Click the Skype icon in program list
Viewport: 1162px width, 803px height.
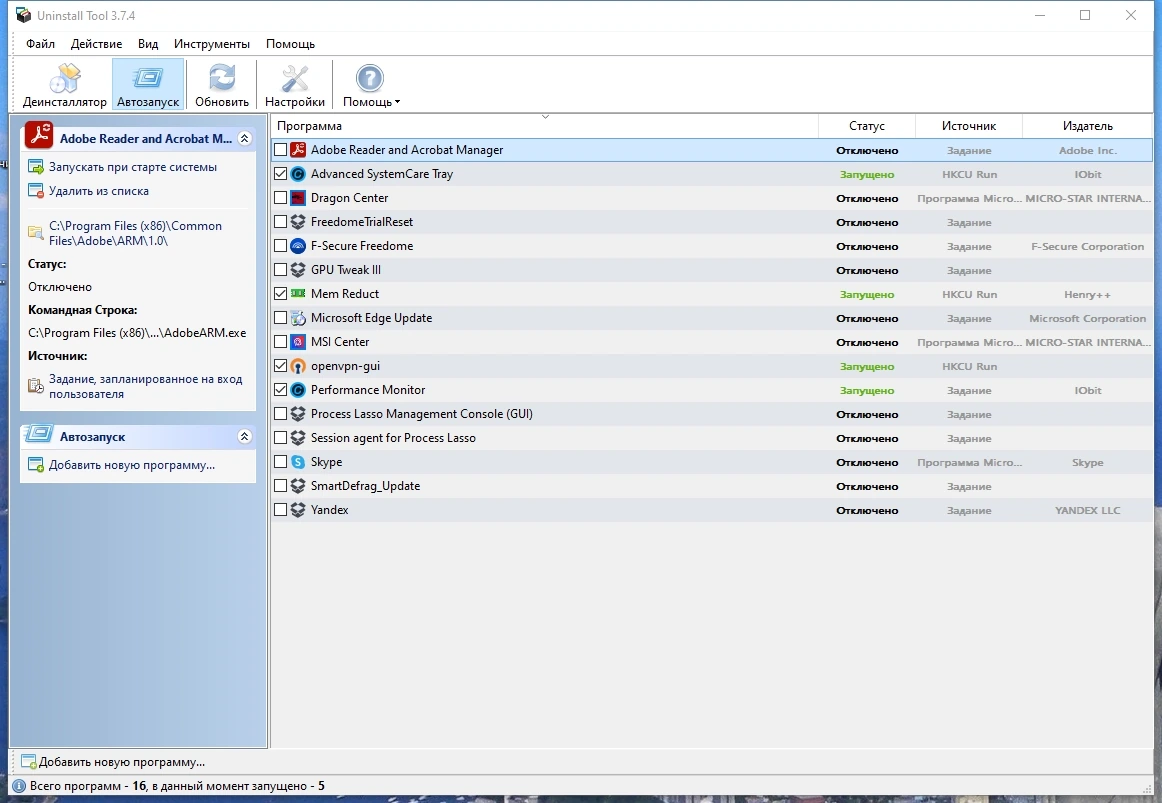tap(298, 462)
